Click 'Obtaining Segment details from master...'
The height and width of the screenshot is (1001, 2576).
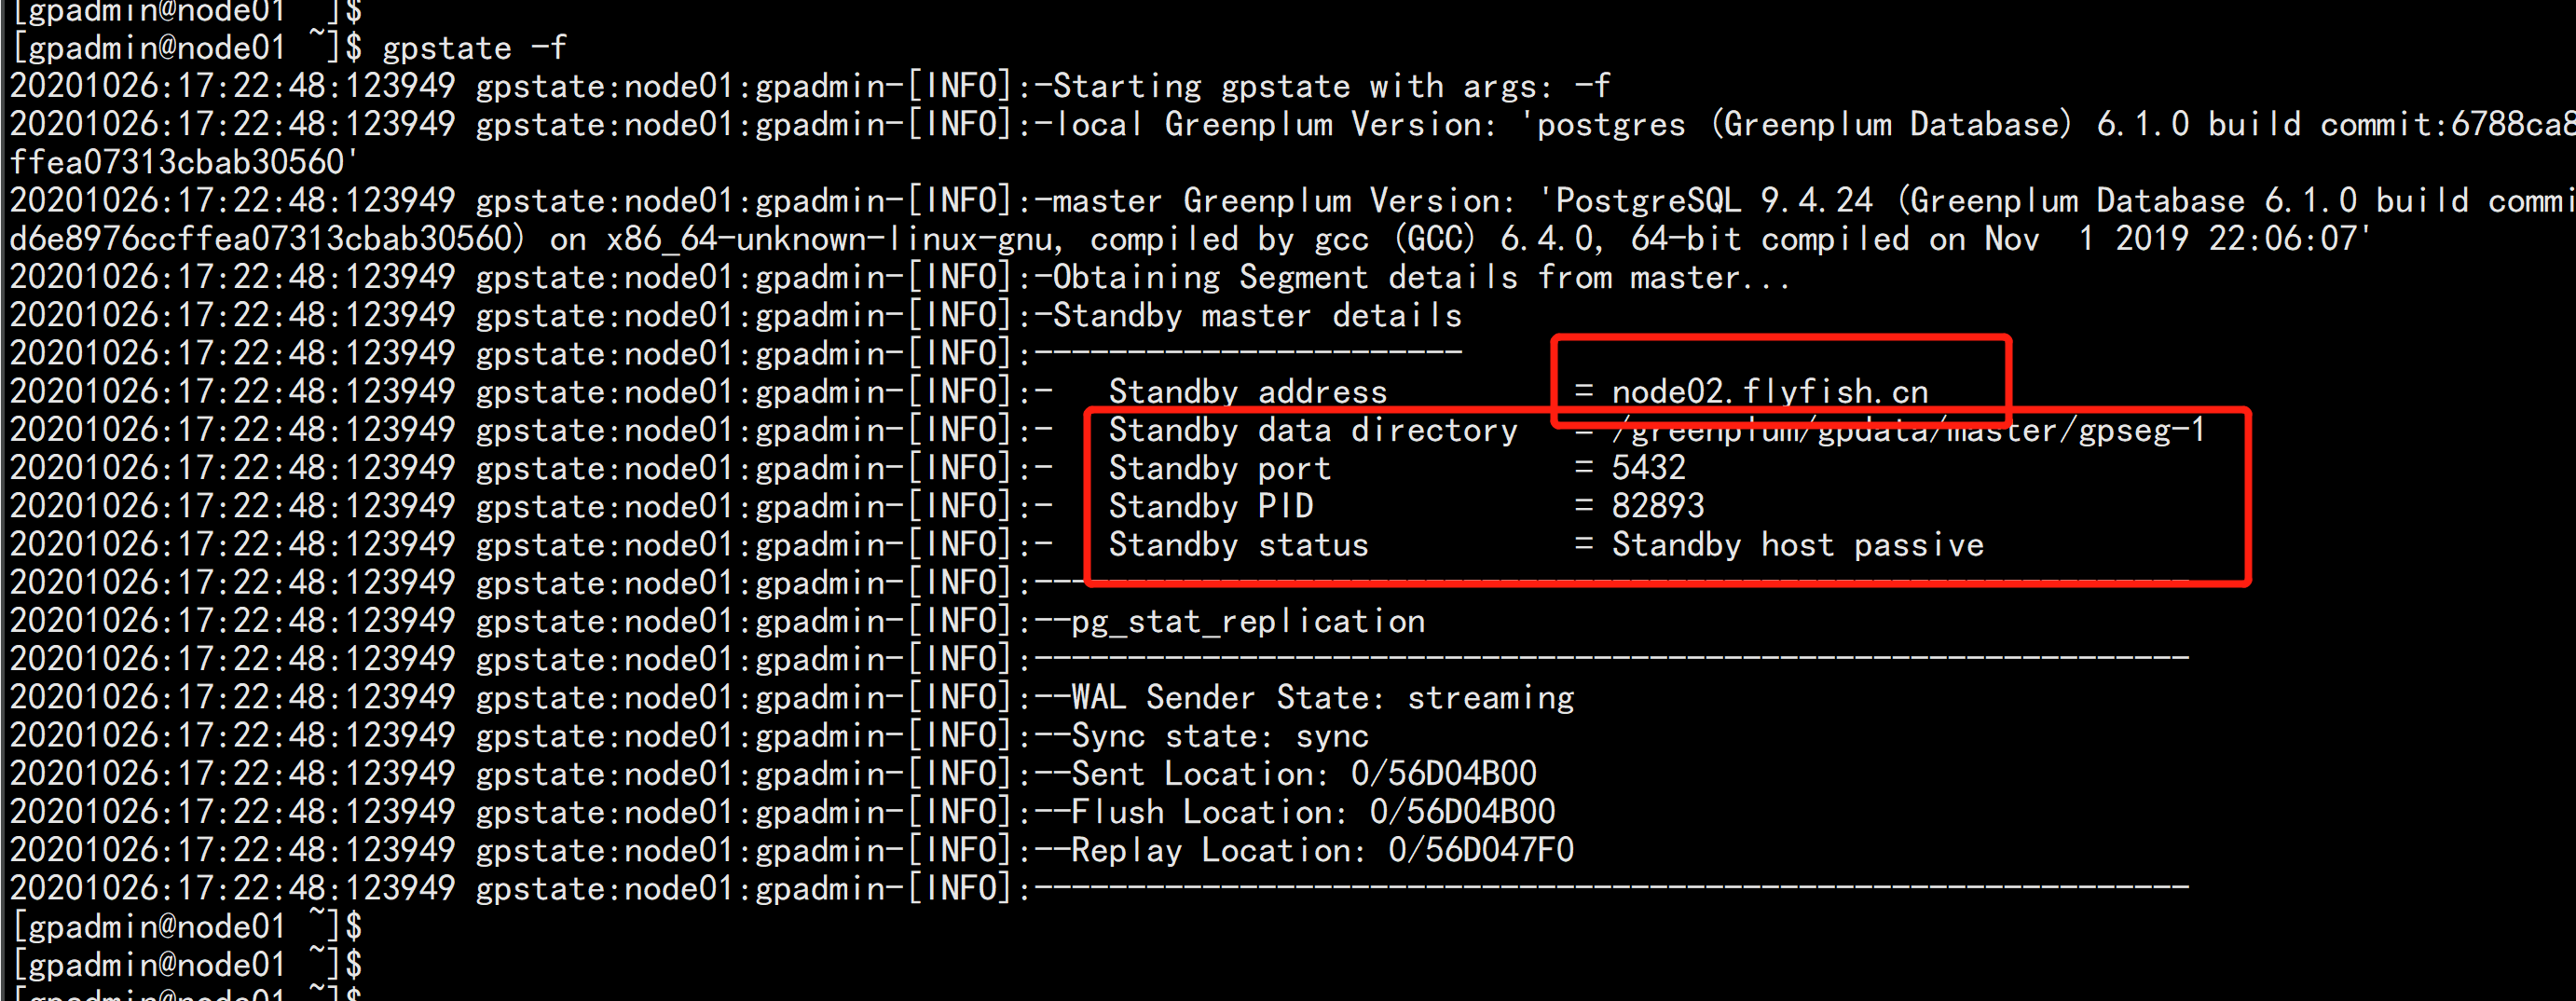click(1421, 277)
